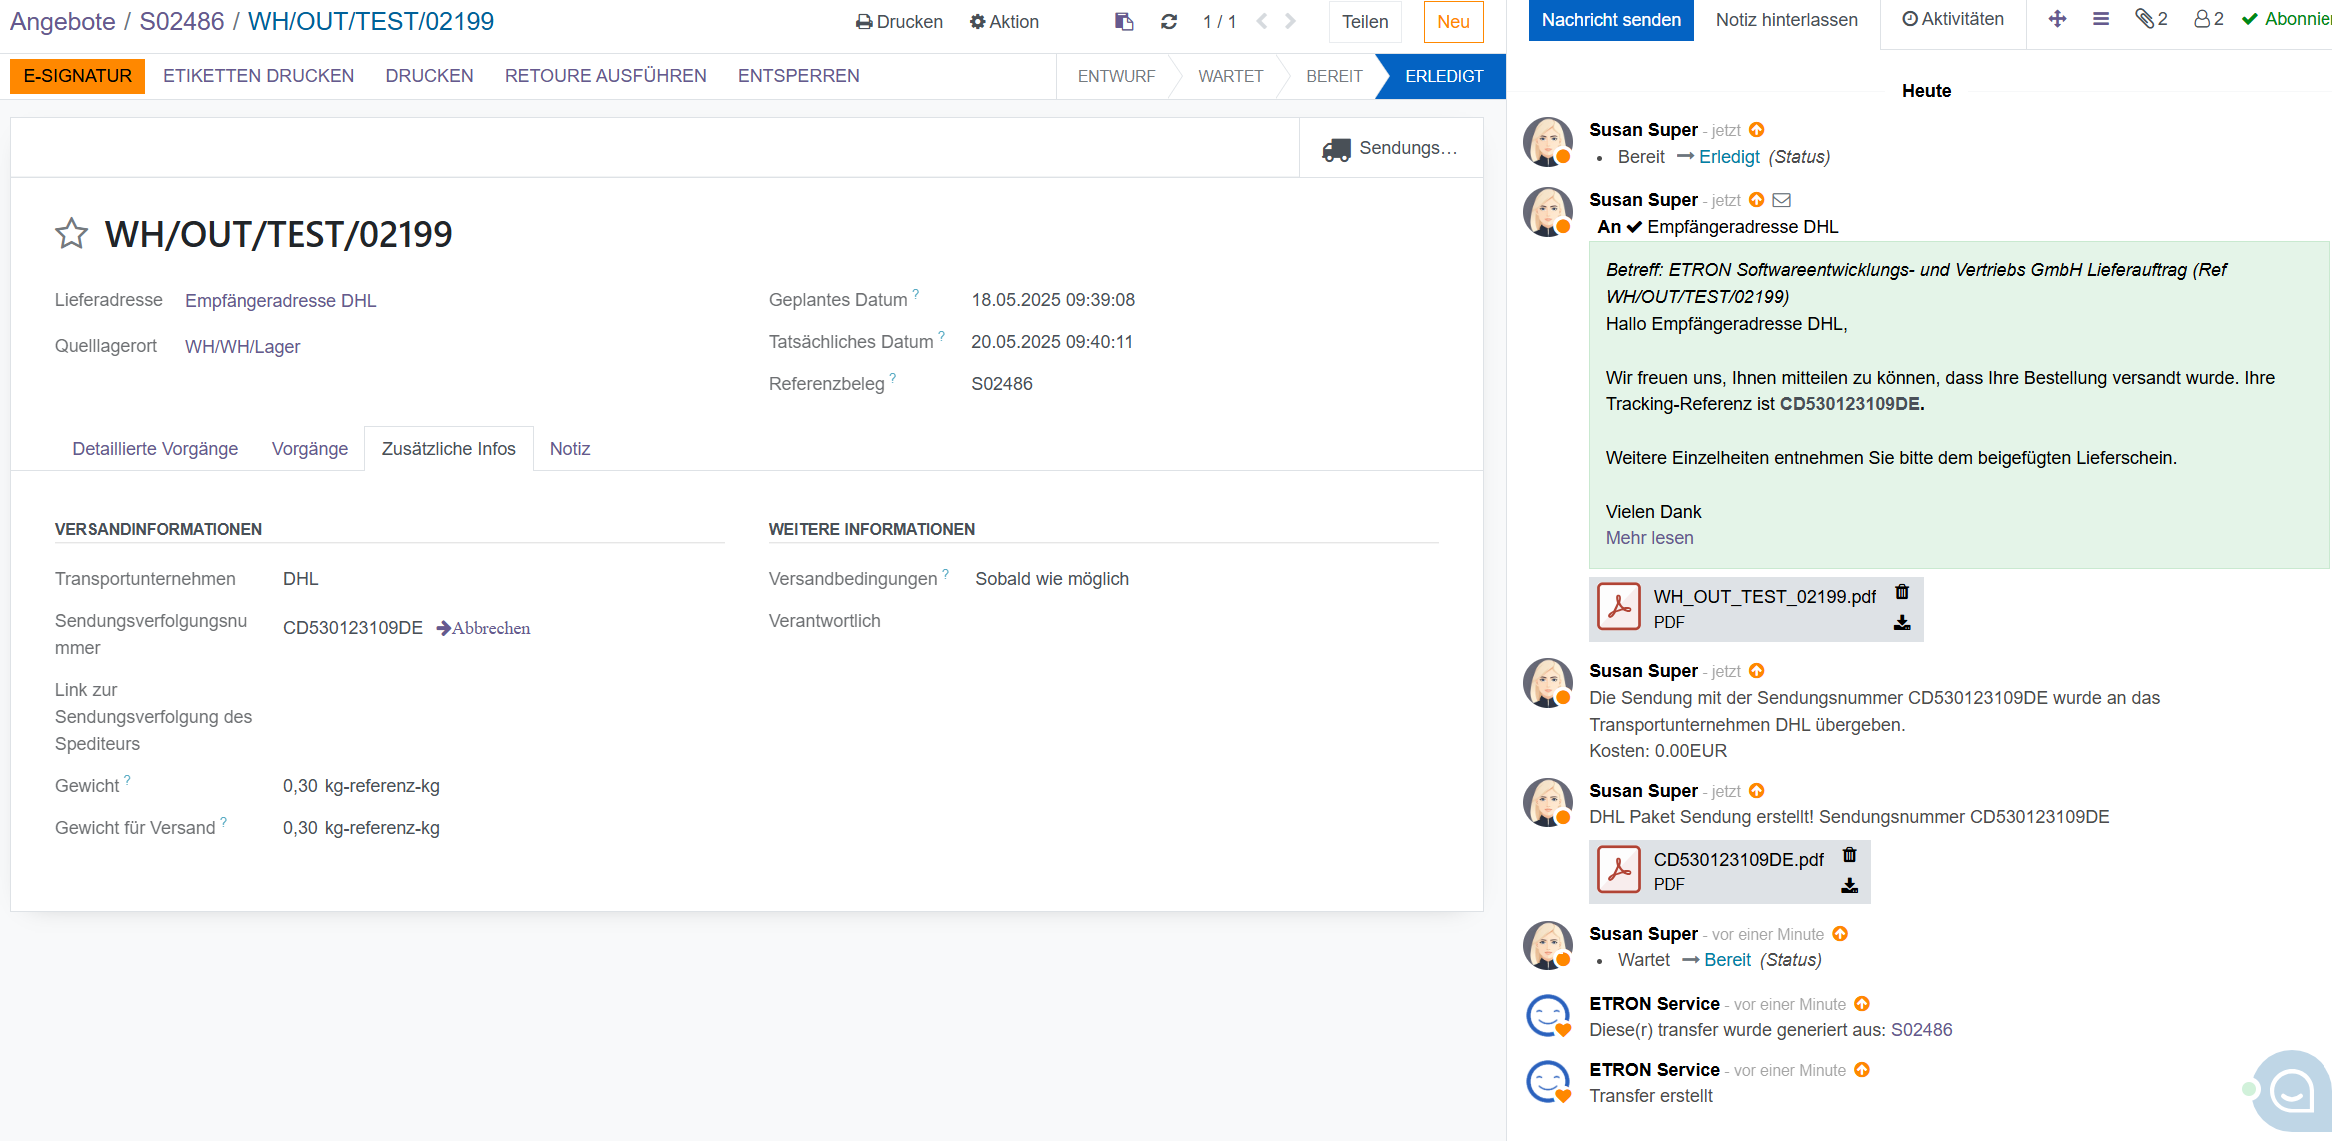Click the move/arrows icon in chatter header
2332x1141 pixels.
point(2057,19)
